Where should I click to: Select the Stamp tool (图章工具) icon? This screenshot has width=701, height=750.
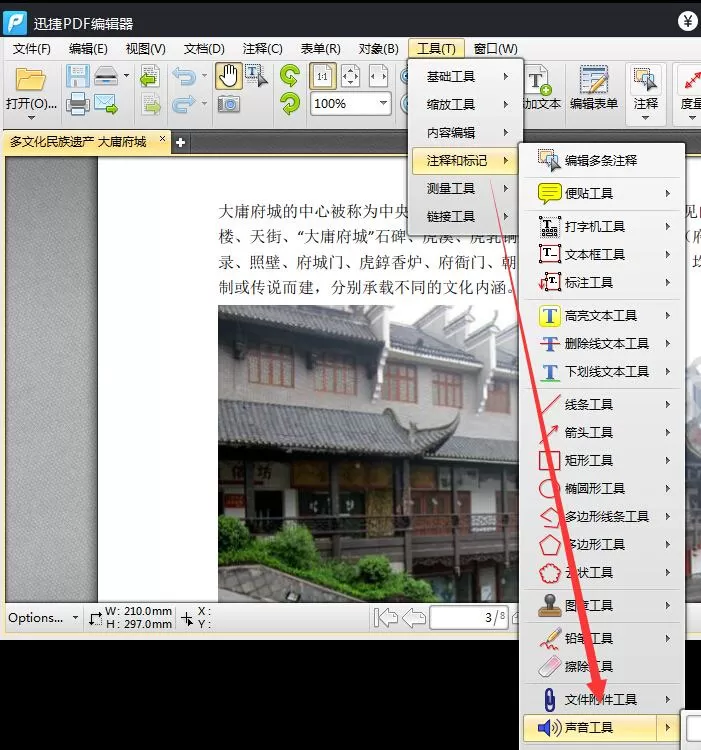tap(549, 605)
